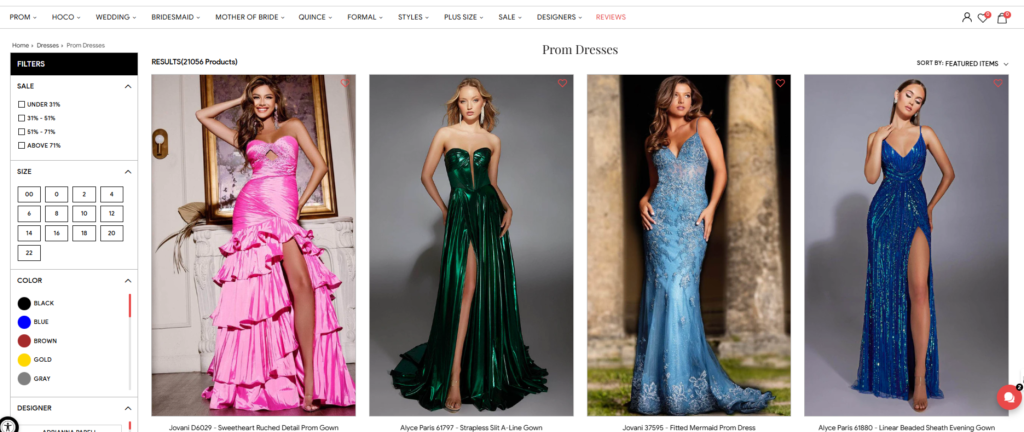Select size 6 filter
The height and width of the screenshot is (432, 1024).
click(29, 214)
